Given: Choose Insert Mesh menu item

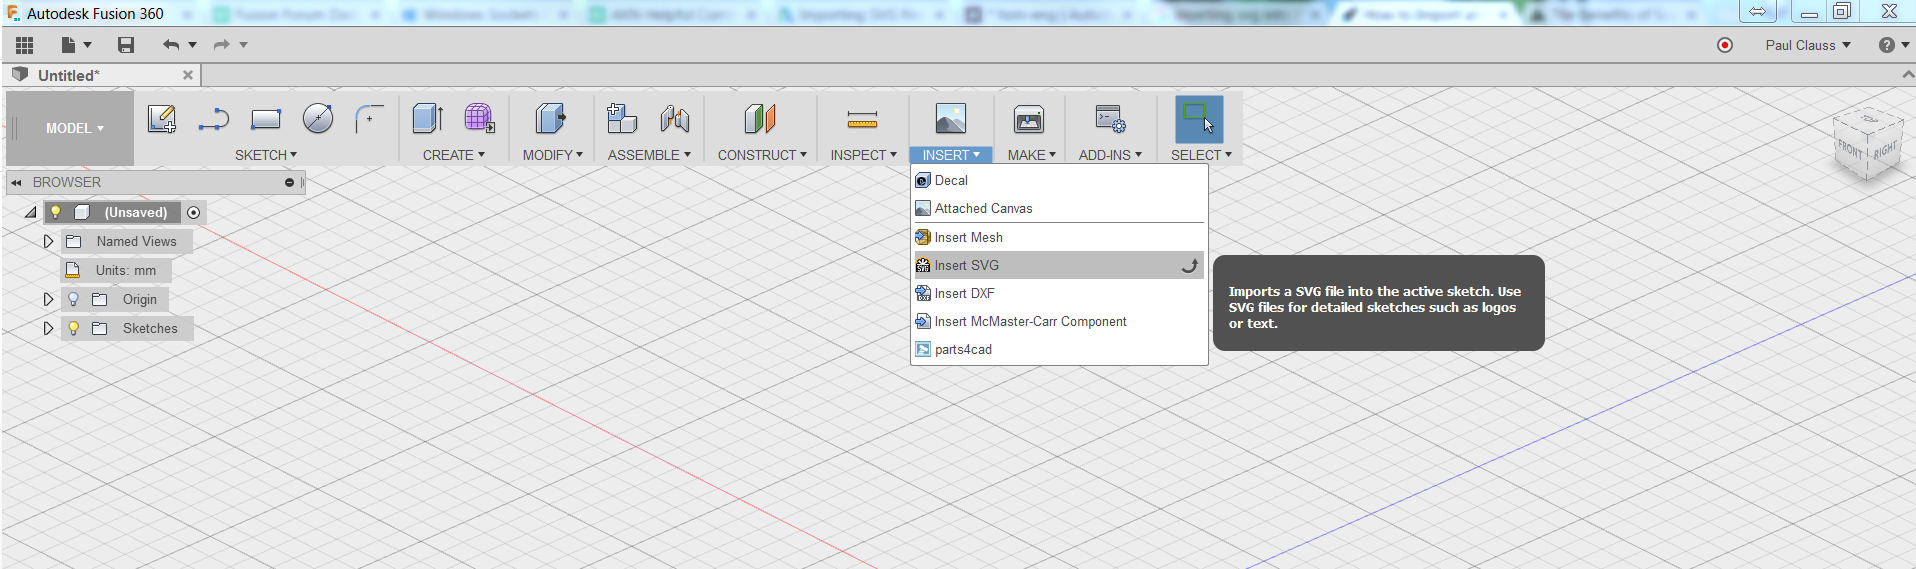Looking at the screenshot, I should pos(1059,237).
